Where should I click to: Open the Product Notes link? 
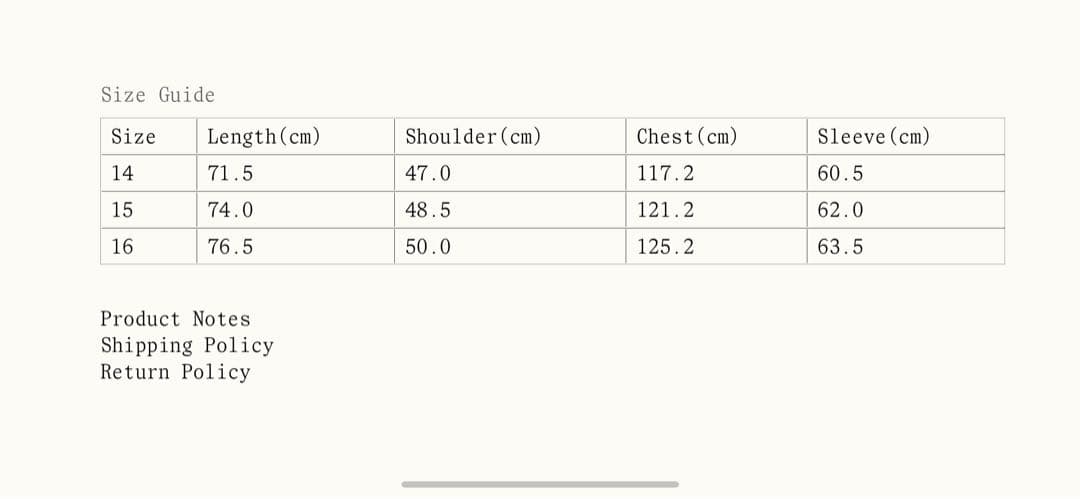[x=175, y=319]
